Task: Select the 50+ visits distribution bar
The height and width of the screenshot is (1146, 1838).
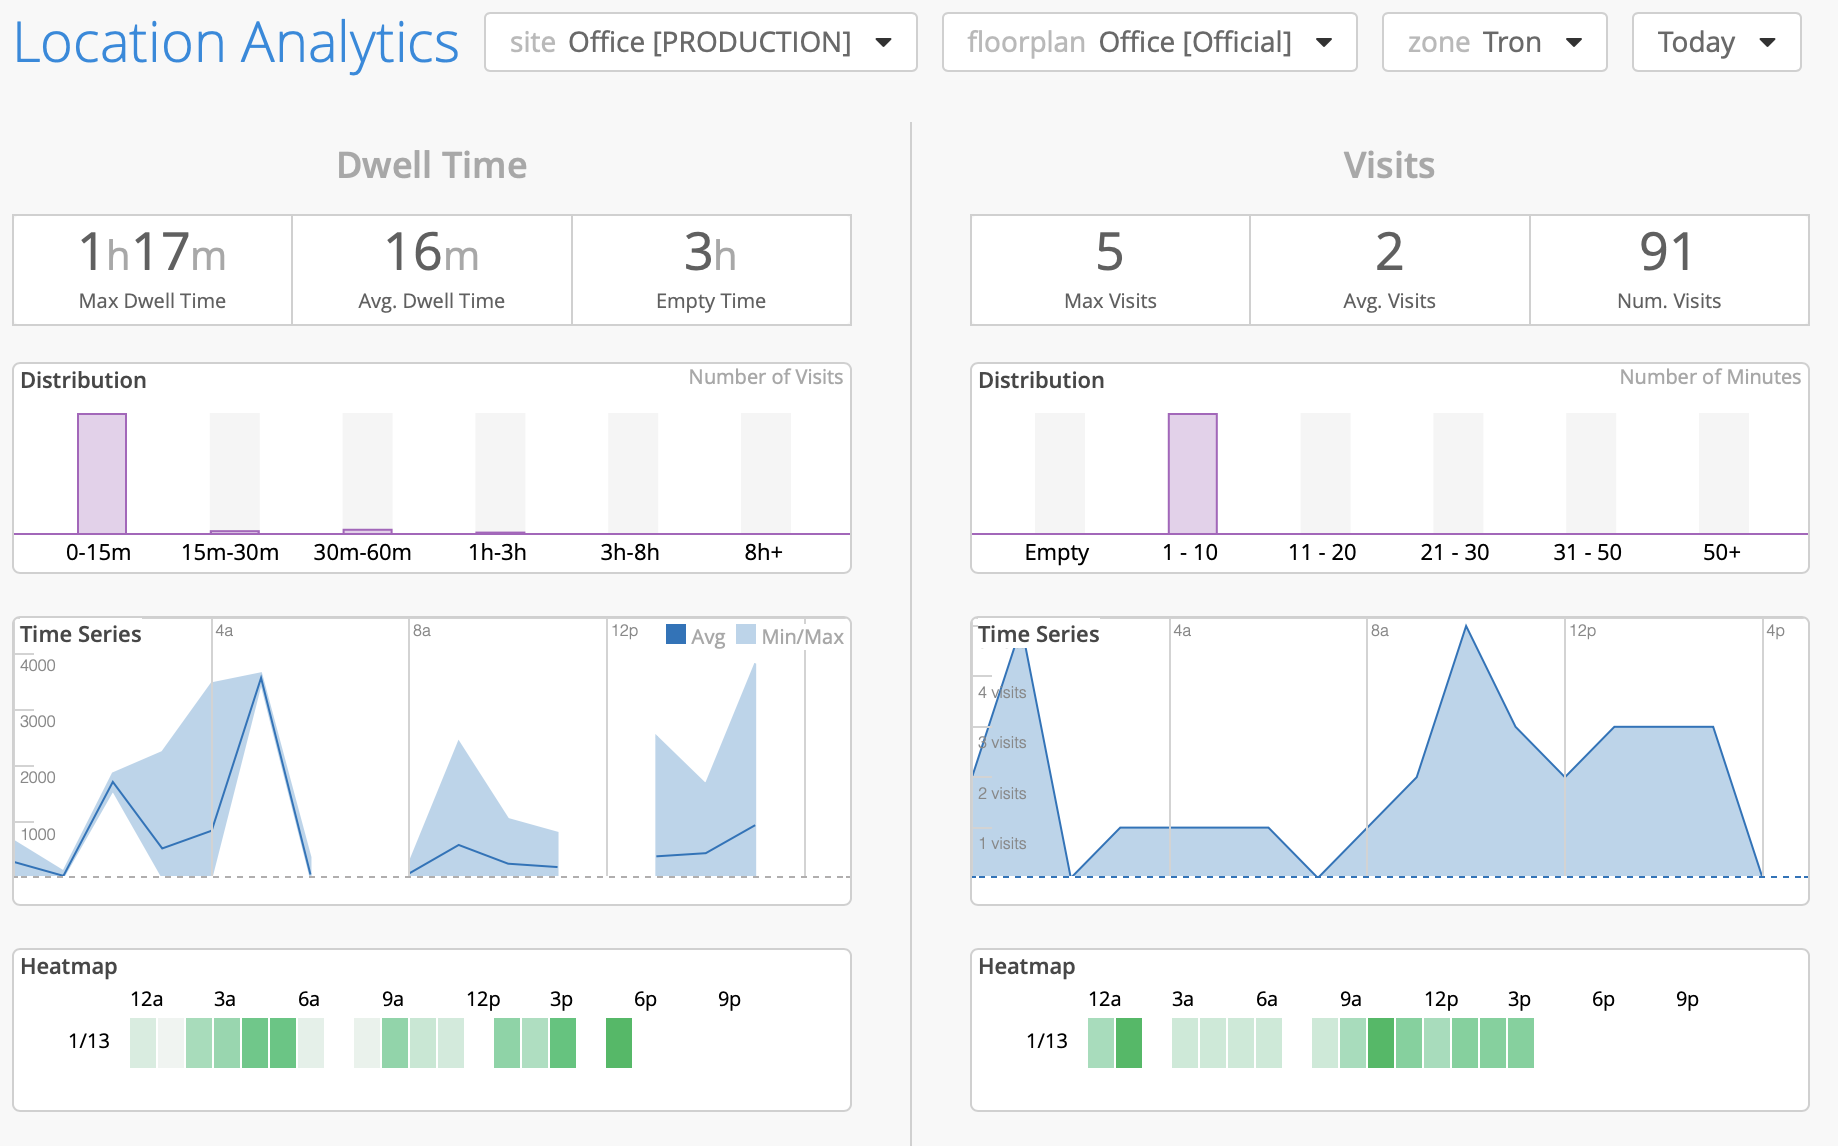Action: click(x=1723, y=473)
